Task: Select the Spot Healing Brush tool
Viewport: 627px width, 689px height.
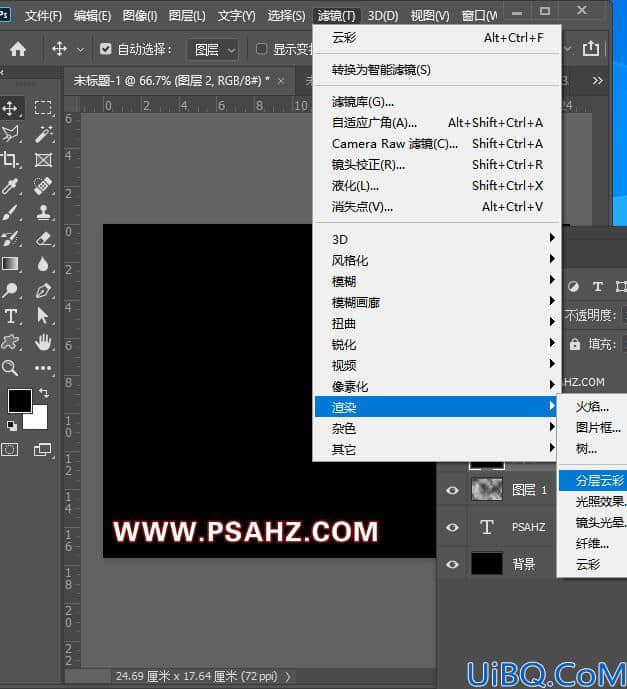Action: click(x=43, y=186)
